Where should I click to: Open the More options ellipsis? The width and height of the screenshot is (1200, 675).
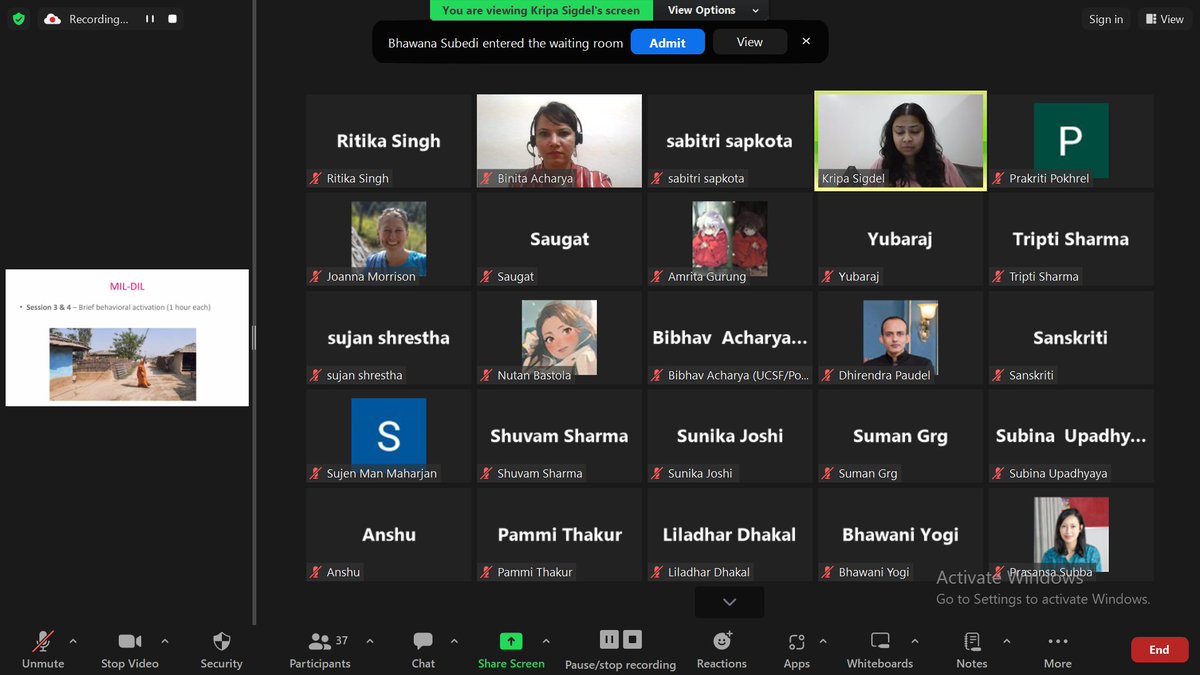[1057, 641]
